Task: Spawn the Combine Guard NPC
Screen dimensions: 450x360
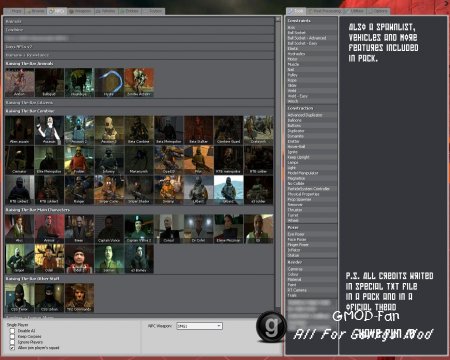Action: [228, 130]
